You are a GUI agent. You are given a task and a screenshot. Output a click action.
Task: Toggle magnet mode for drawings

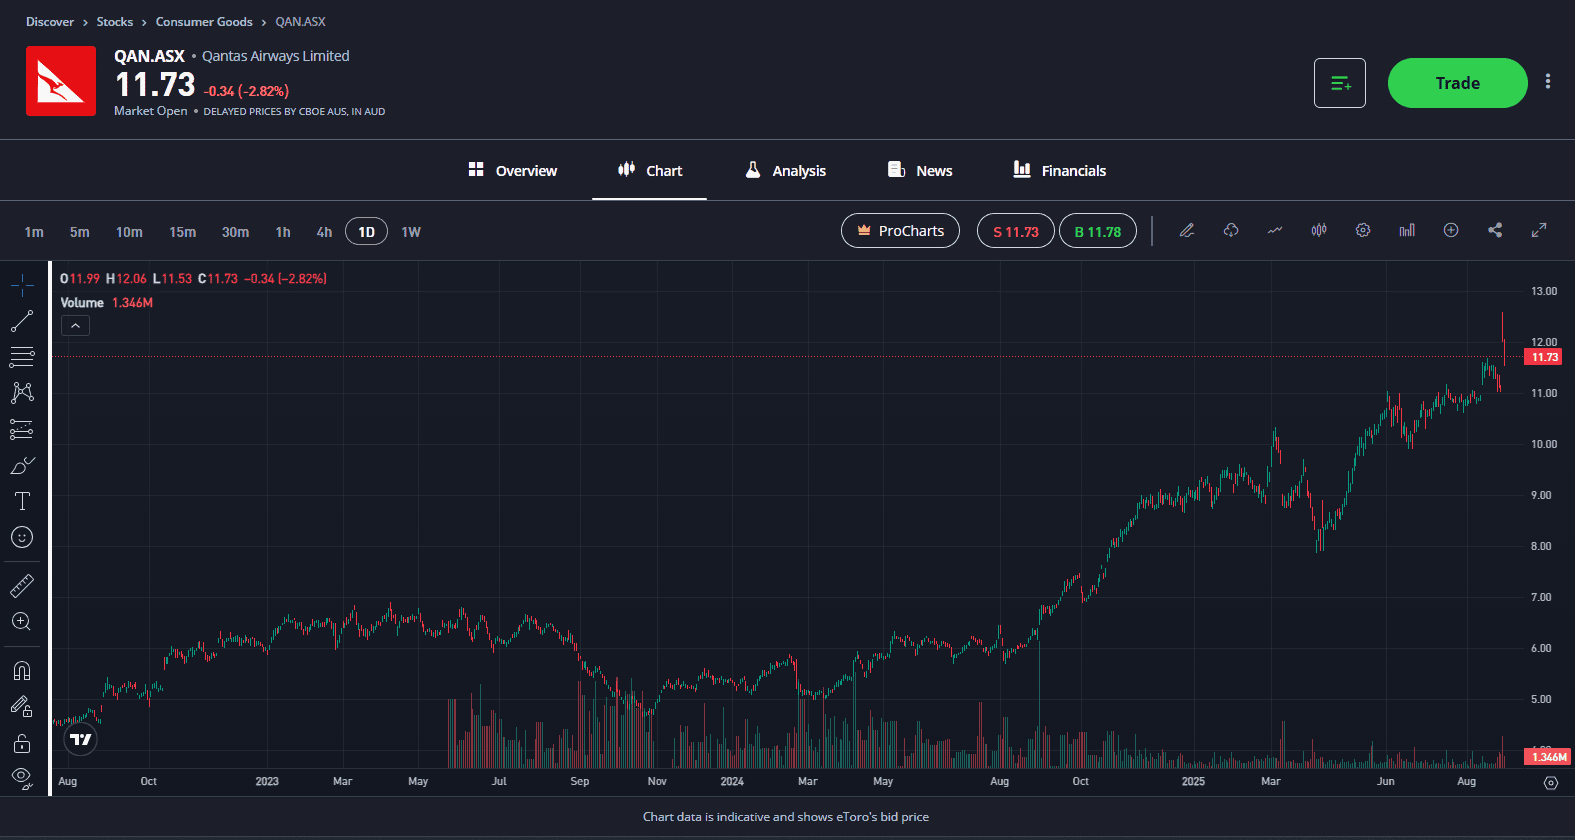click(x=22, y=670)
